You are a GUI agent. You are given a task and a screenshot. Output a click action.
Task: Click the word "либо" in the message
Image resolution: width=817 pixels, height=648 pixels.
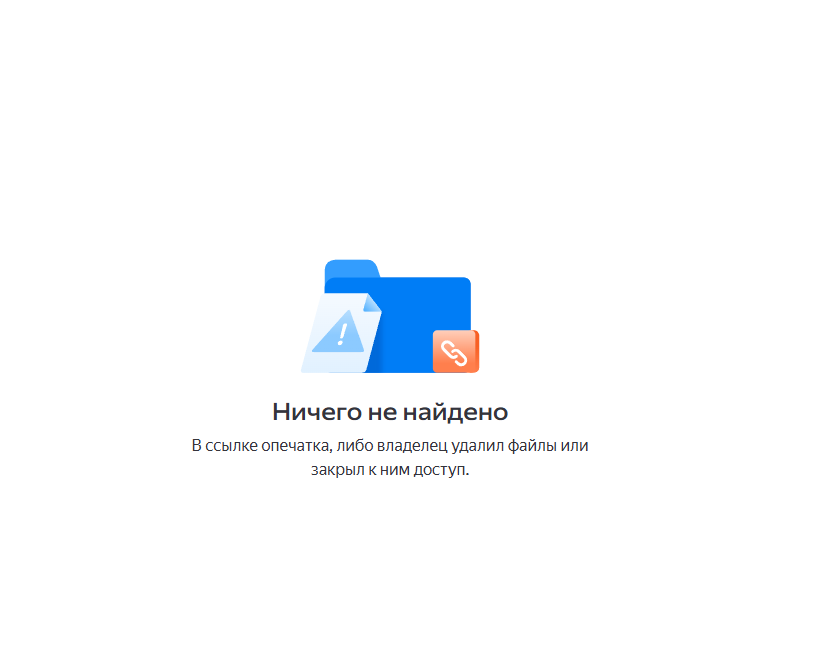(x=355, y=446)
